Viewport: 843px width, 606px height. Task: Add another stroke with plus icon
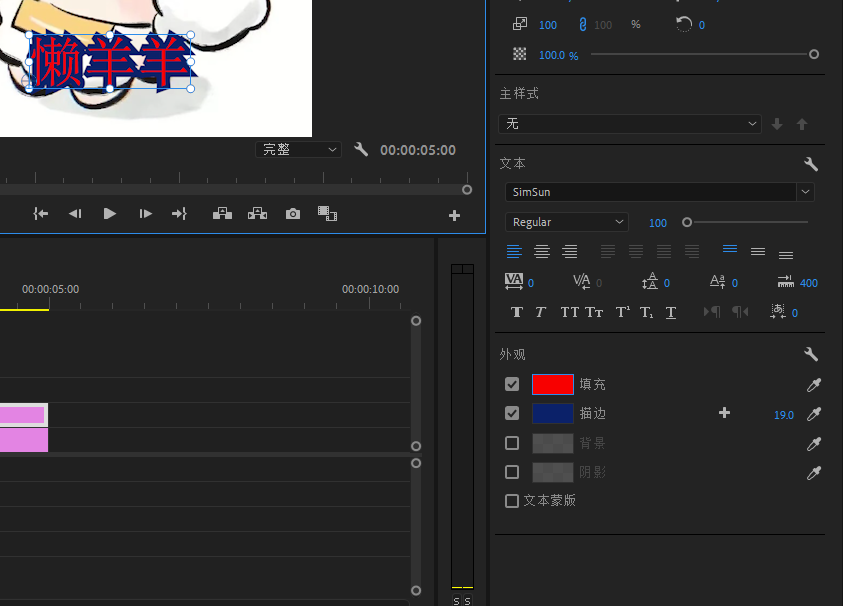(x=725, y=413)
